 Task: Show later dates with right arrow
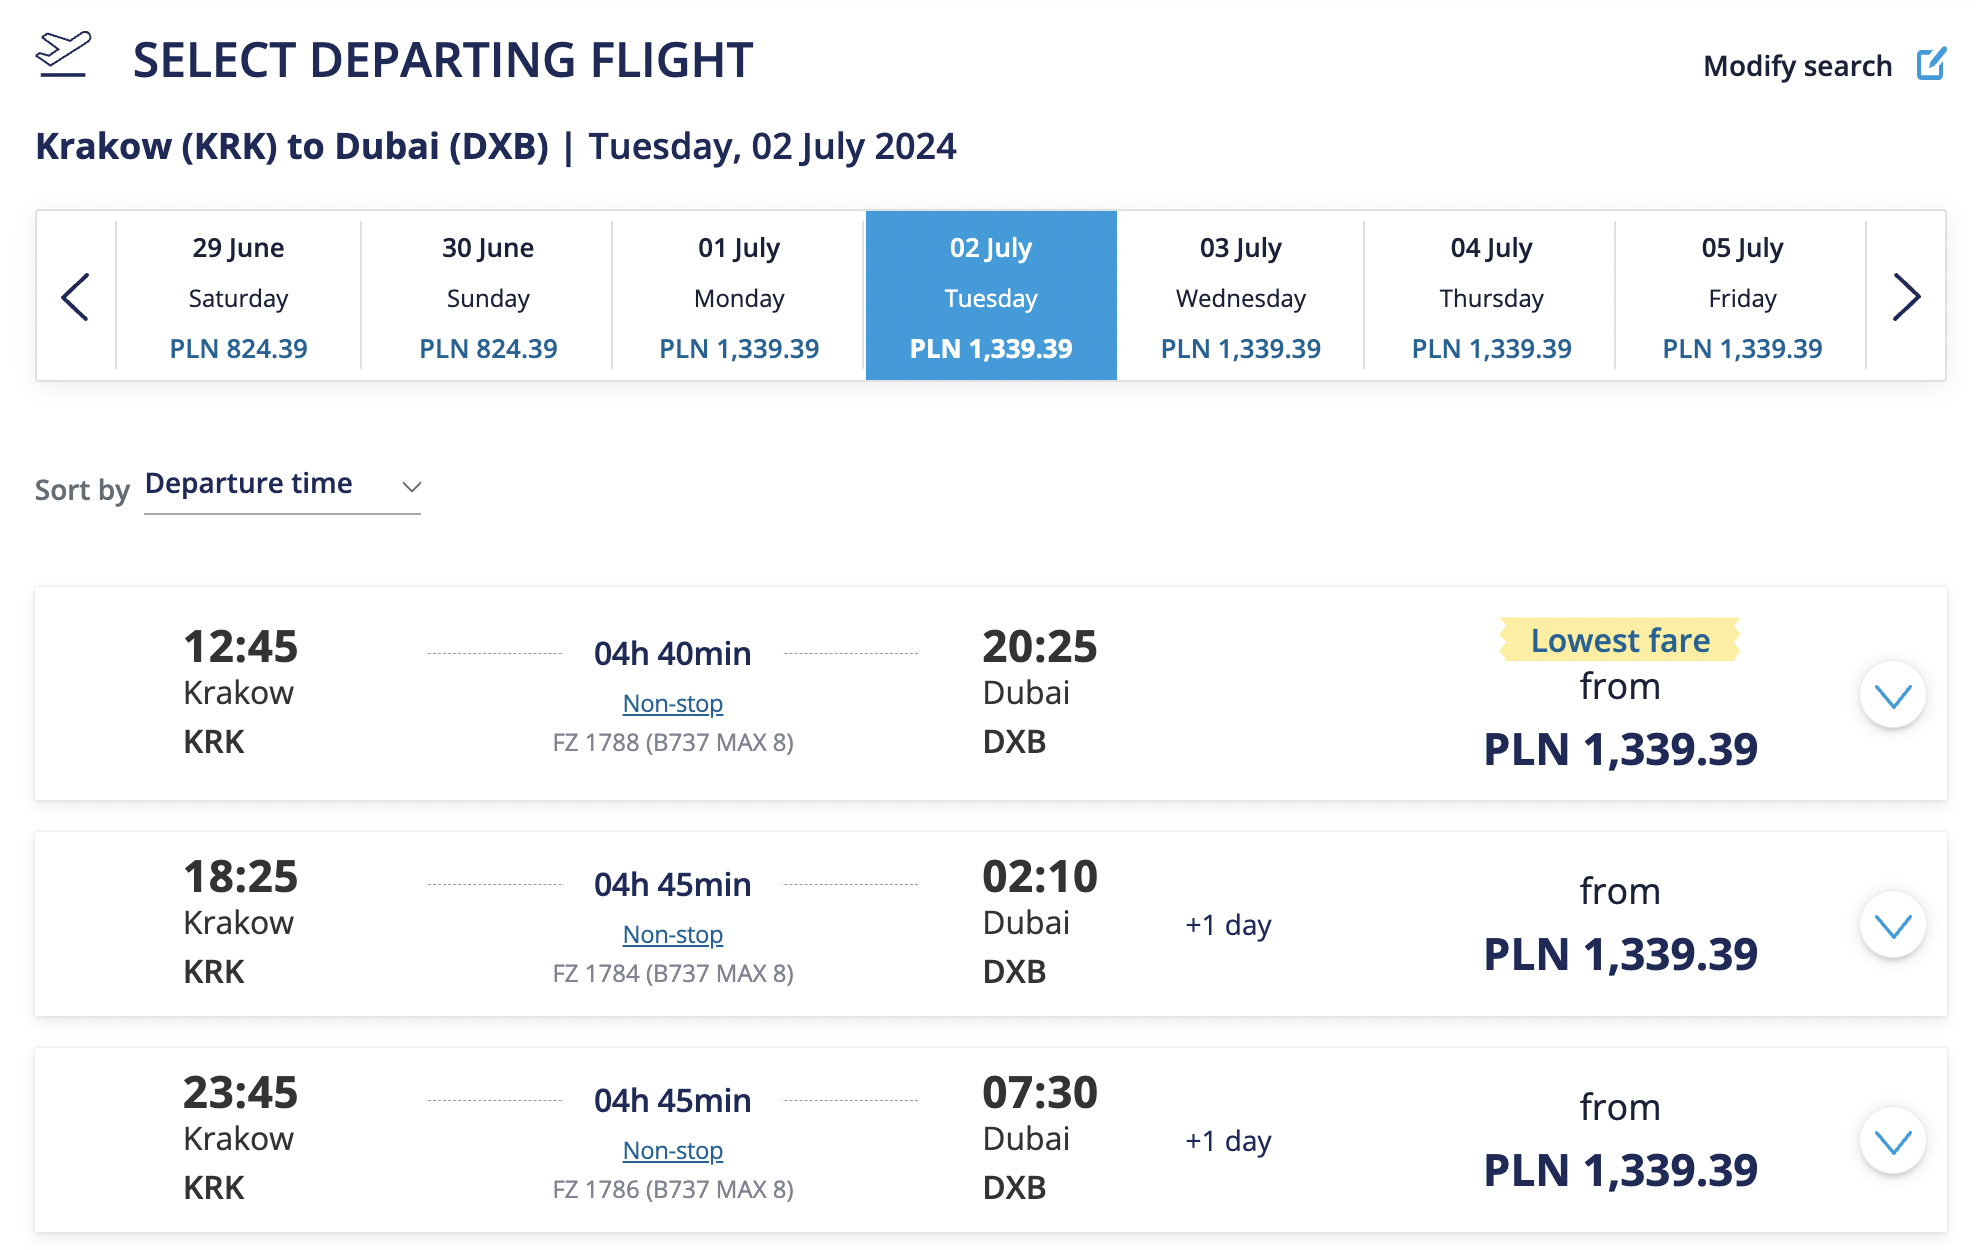click(x=1906, y=296)
